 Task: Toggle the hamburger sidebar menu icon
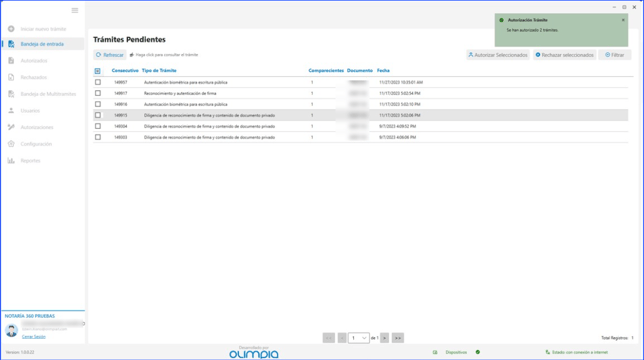pyautogui.click(x=75, y=10)
